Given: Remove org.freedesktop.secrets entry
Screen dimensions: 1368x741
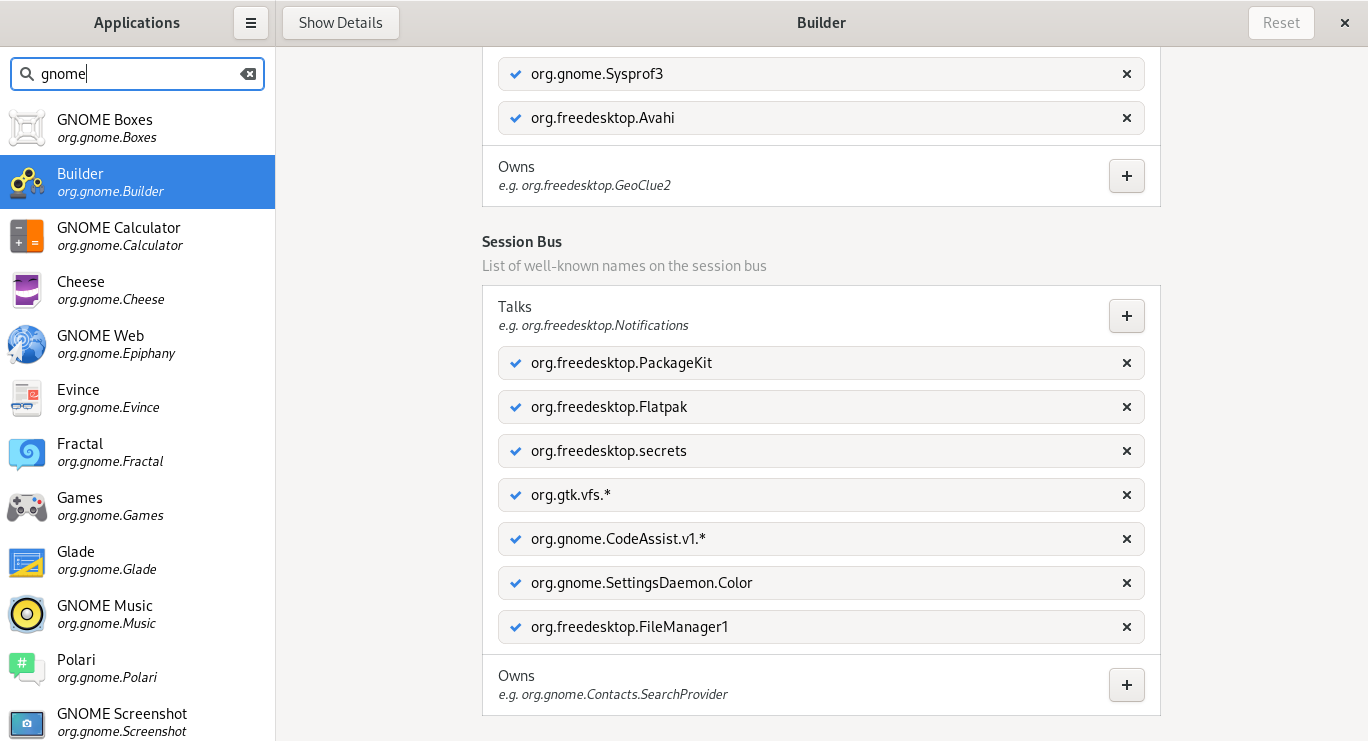Looking at the screenshot, I should click(1127, 451).
